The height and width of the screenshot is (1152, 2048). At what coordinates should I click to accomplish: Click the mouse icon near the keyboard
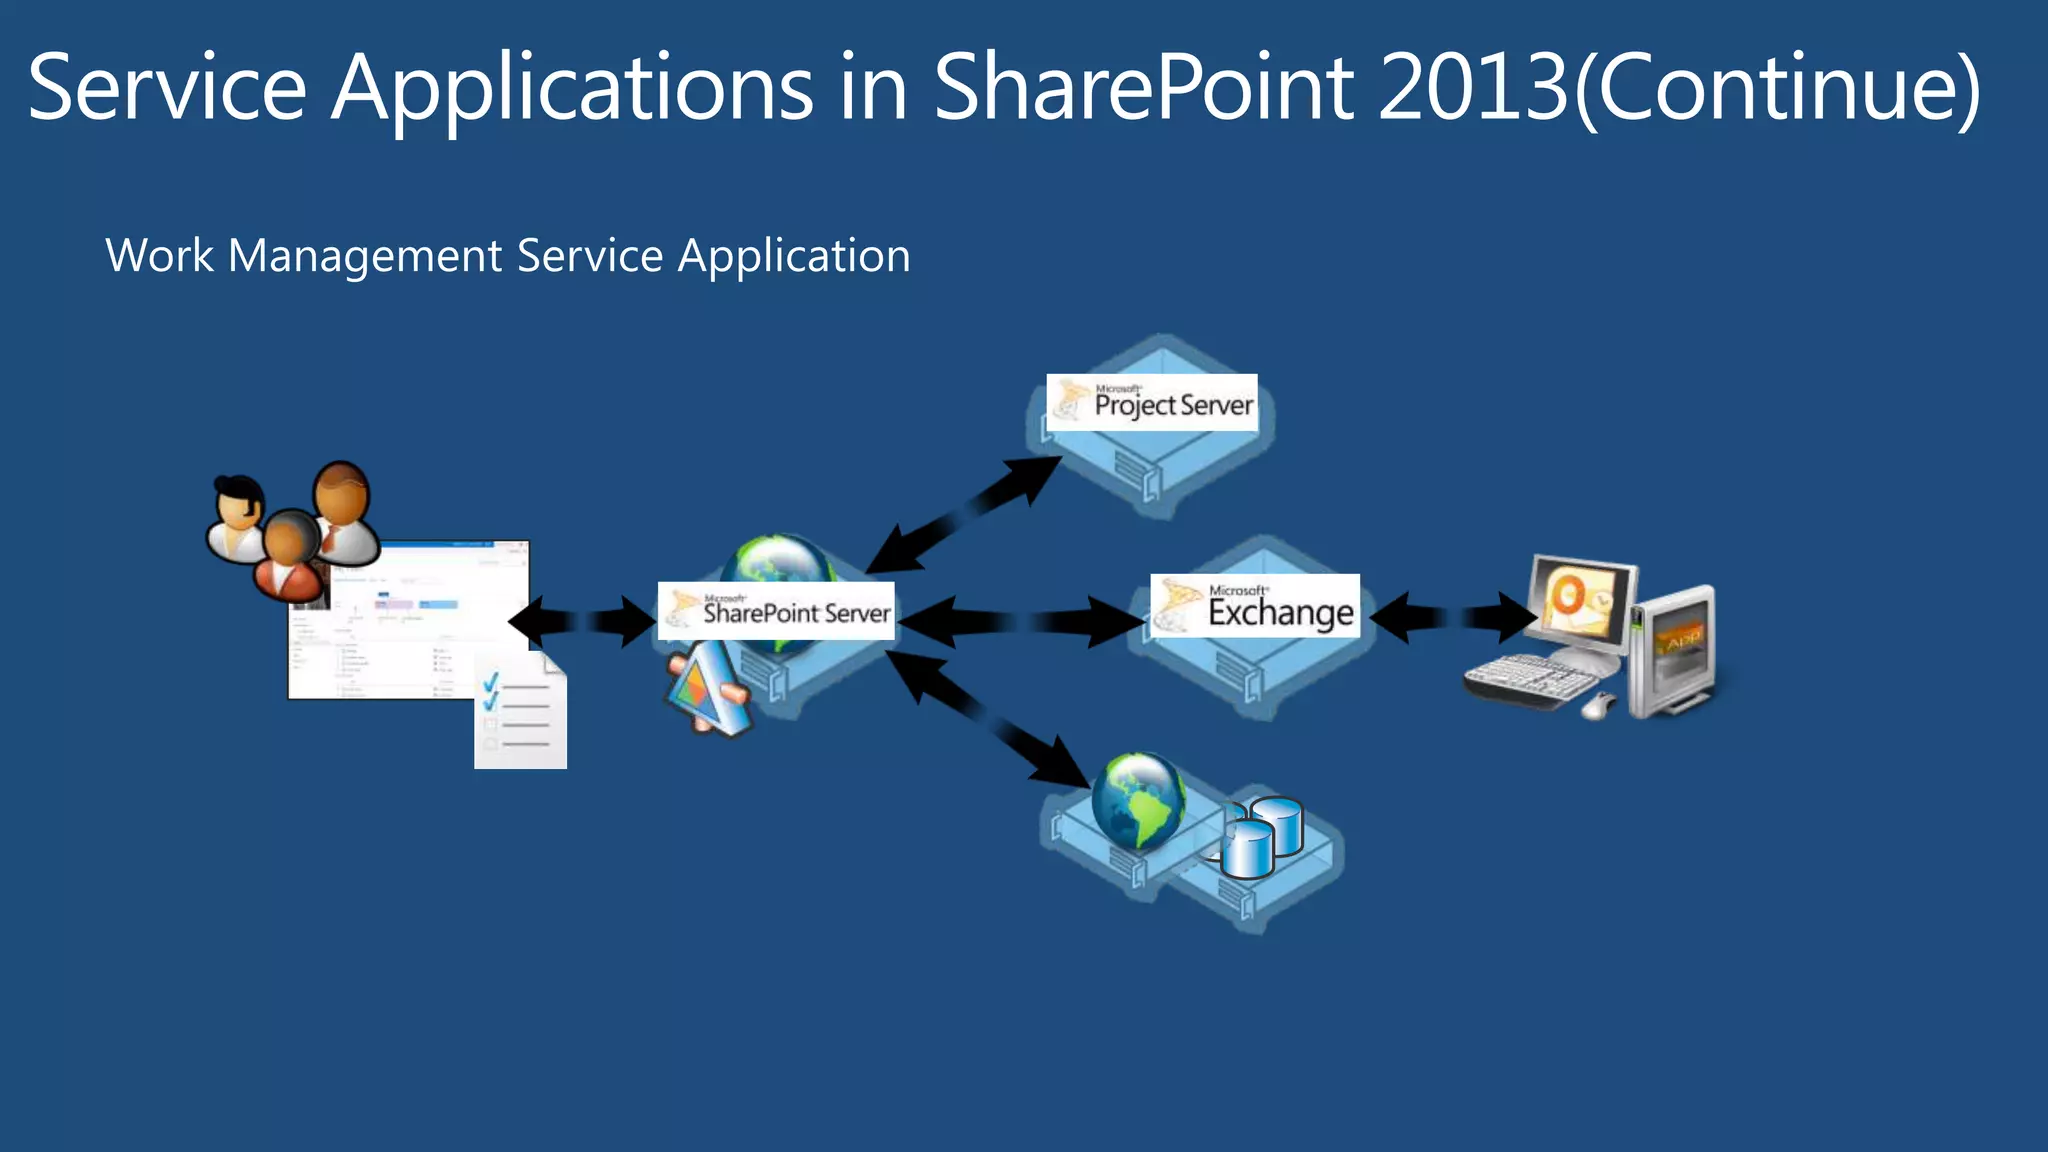click(1598, 705)
